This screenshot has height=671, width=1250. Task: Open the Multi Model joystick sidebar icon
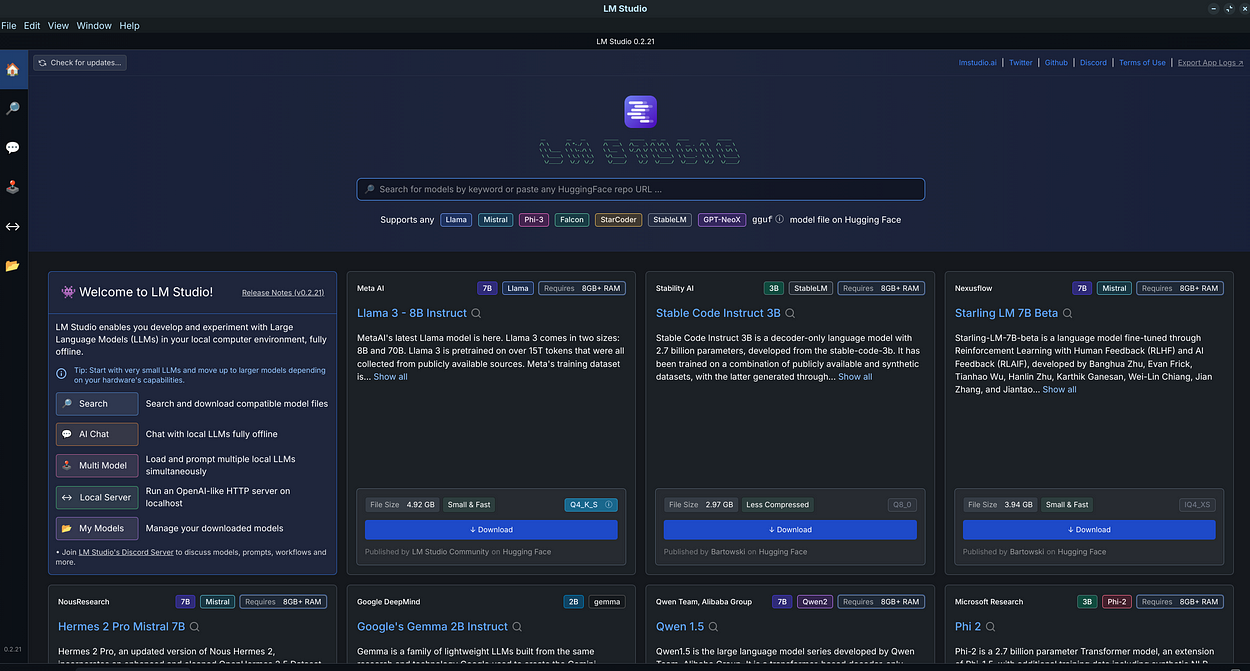(x=12, y=186)
